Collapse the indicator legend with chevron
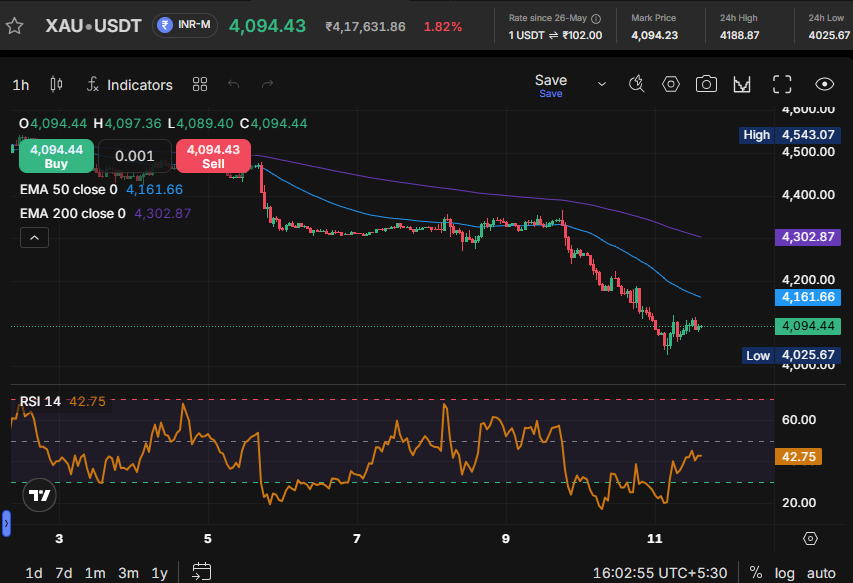Viewport: 853px width, 583px height. click(34, 238)
